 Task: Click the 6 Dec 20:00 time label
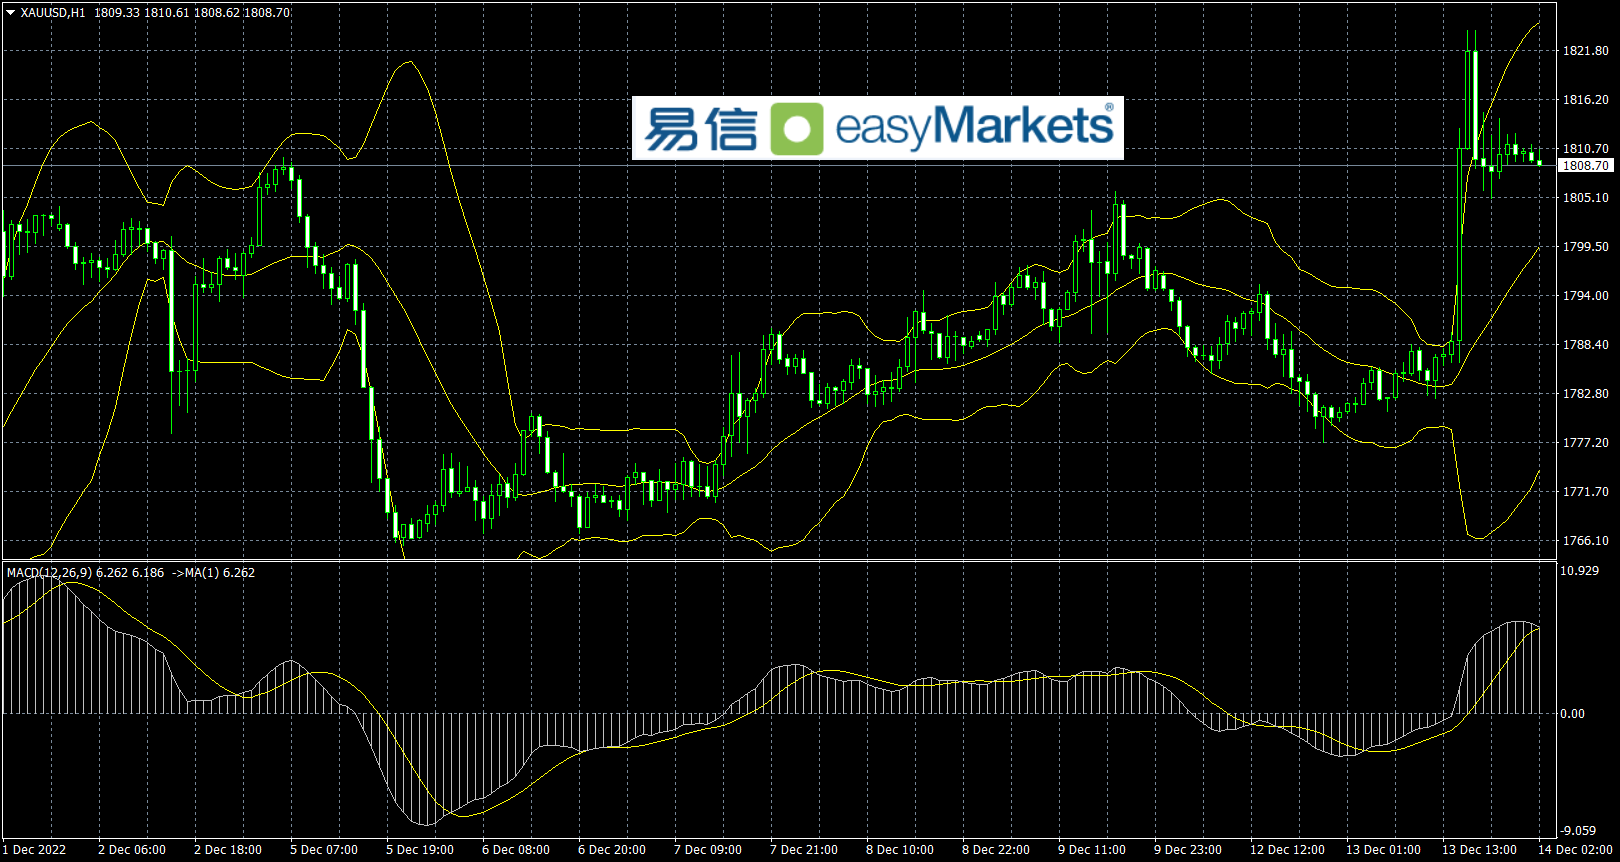click(612, 850)
